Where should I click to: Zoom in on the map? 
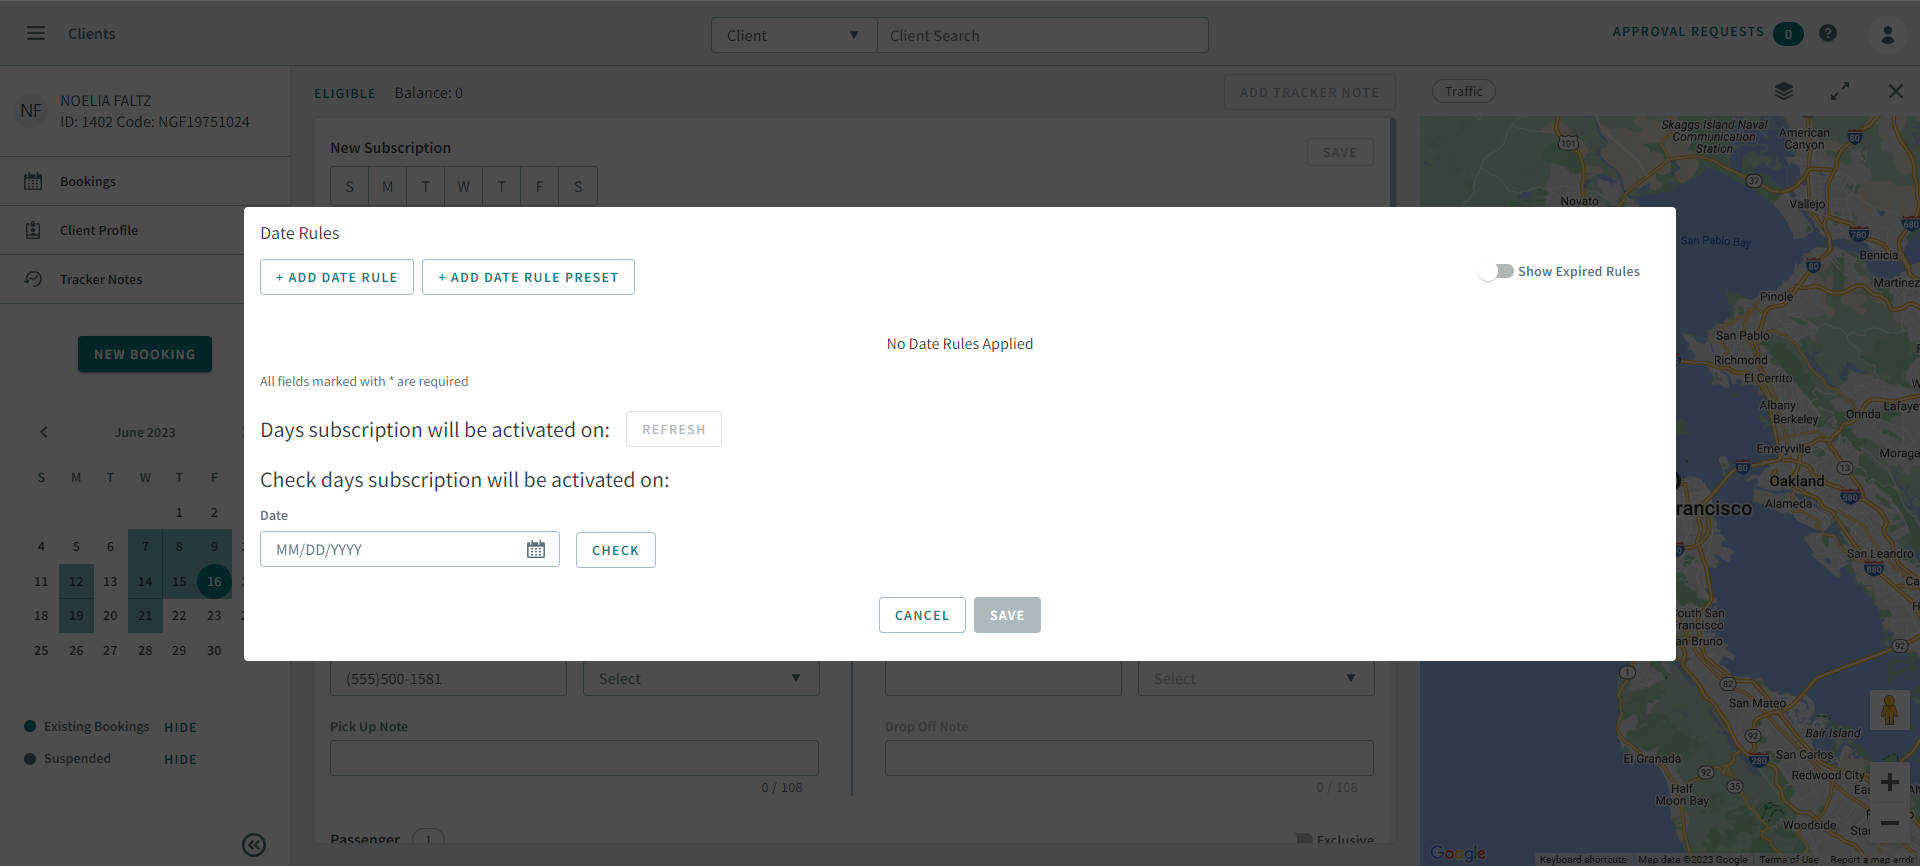pos(1889,782)
